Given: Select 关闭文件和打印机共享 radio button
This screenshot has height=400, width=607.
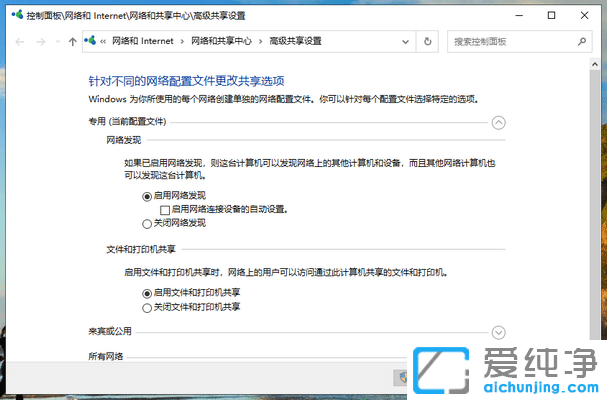Looking at the screenshot, I should coord(147,307).
